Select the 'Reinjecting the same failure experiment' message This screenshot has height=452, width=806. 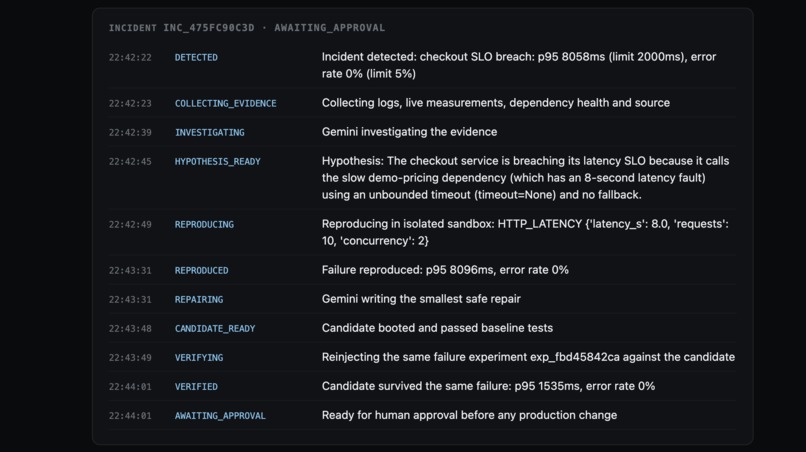(528, 357)
